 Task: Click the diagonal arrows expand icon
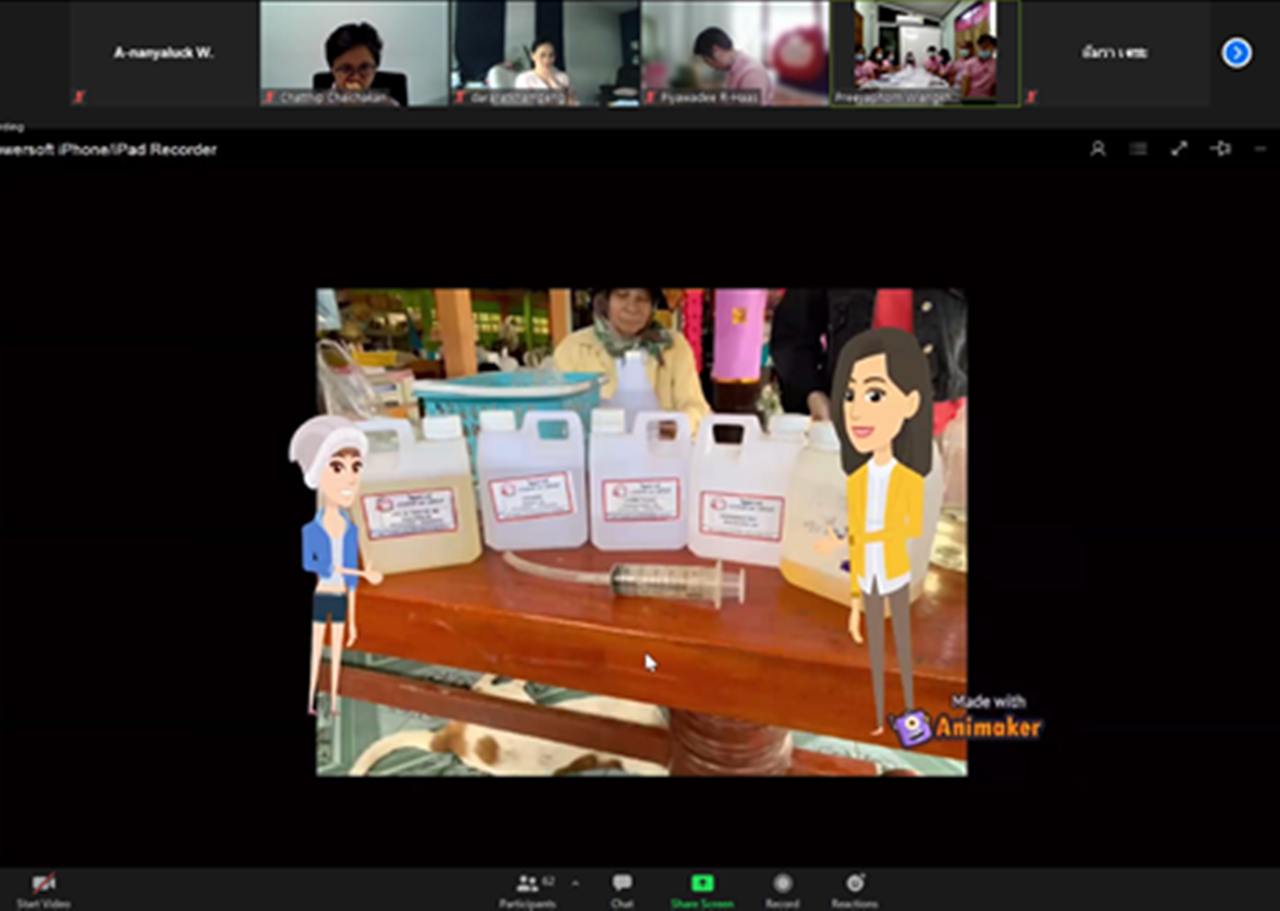pos(1179,149)
